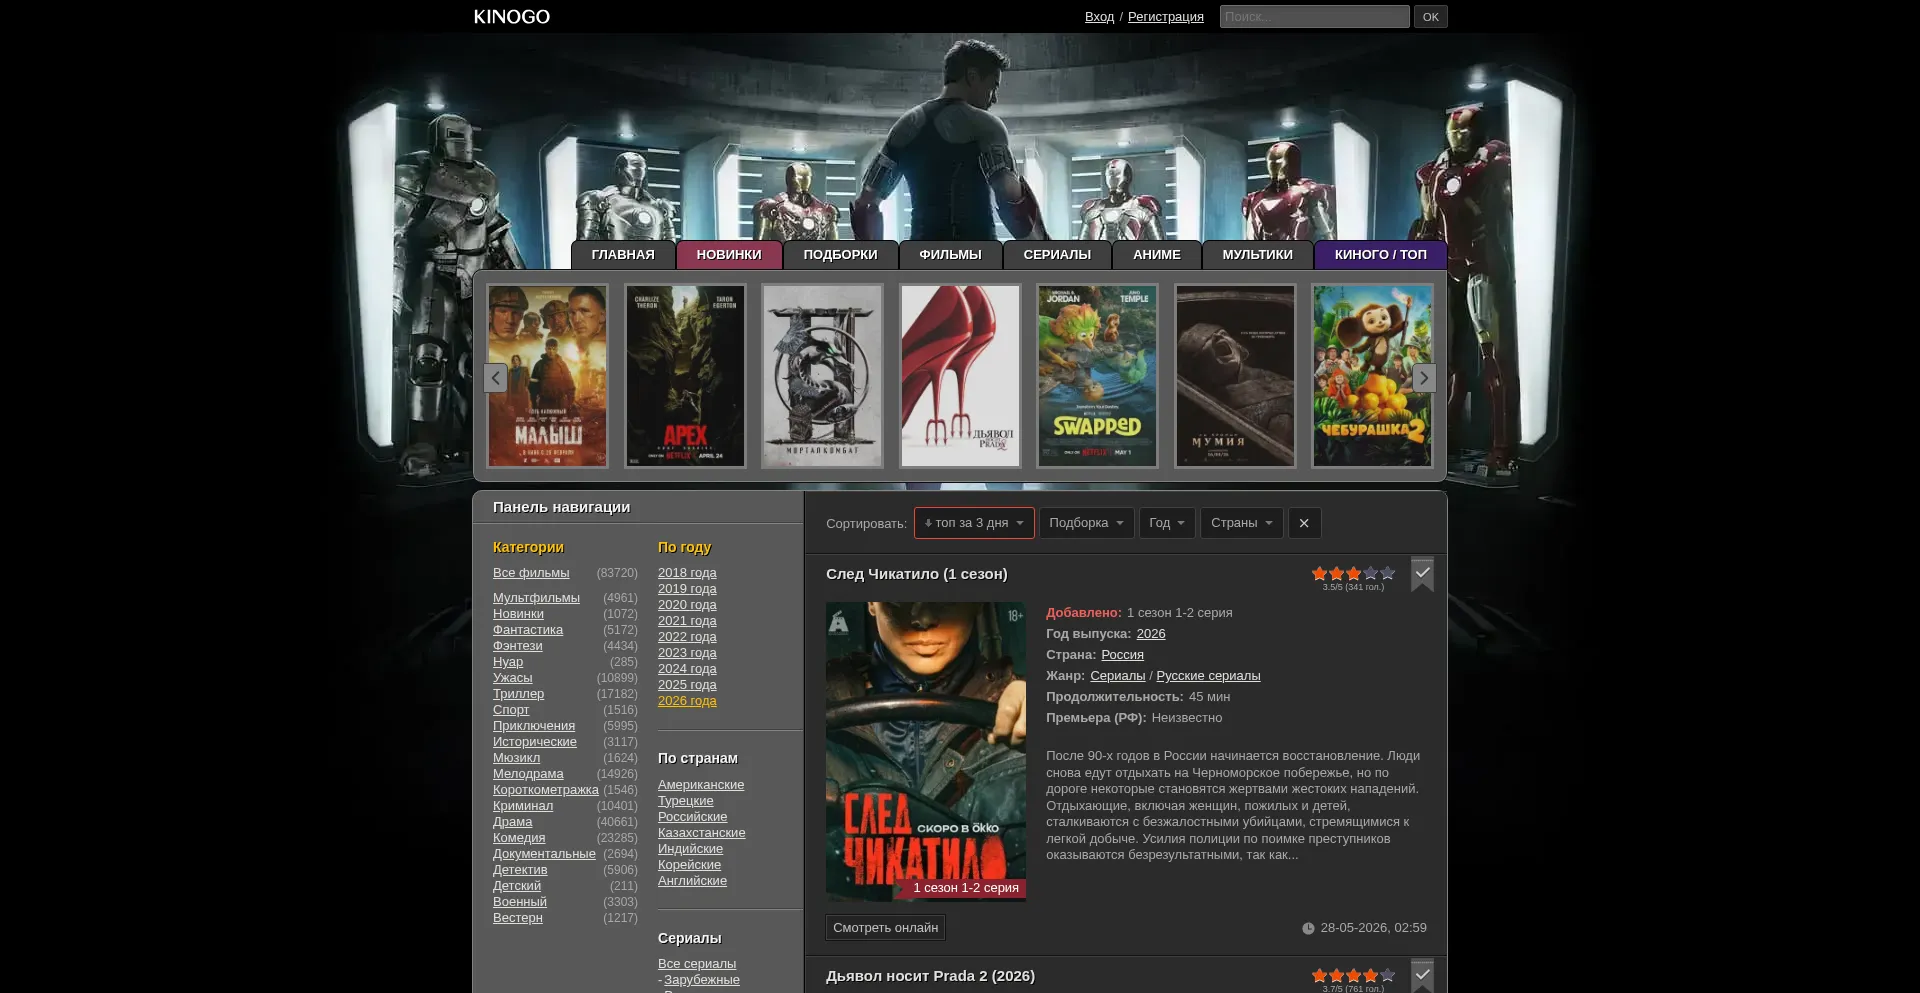Screen dimensions: 1920x993
Task: Open the След Чикатило large poster
Action: tap(926, 751)
